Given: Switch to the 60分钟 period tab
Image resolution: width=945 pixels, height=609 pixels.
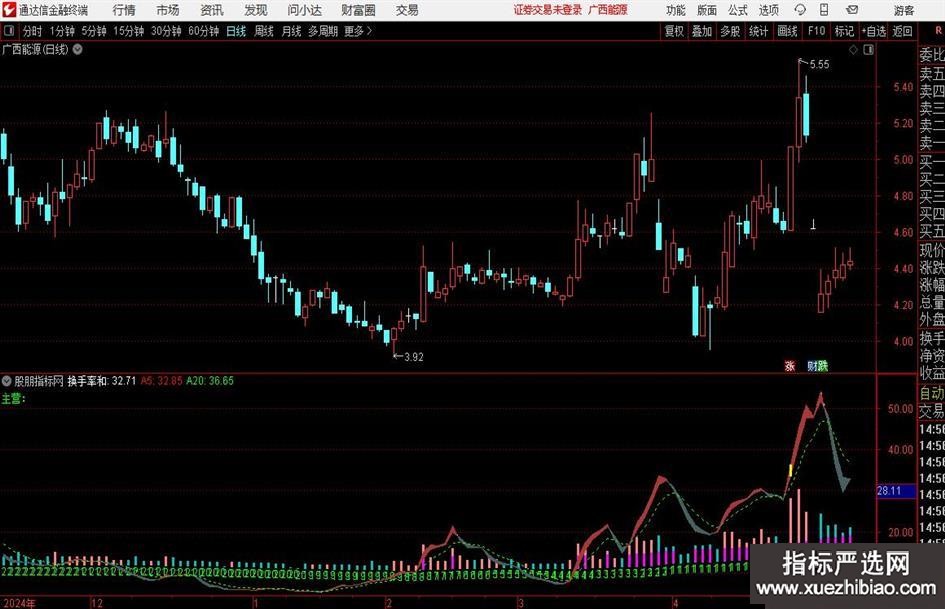Looking at the screenshot, I should [204, 31].
